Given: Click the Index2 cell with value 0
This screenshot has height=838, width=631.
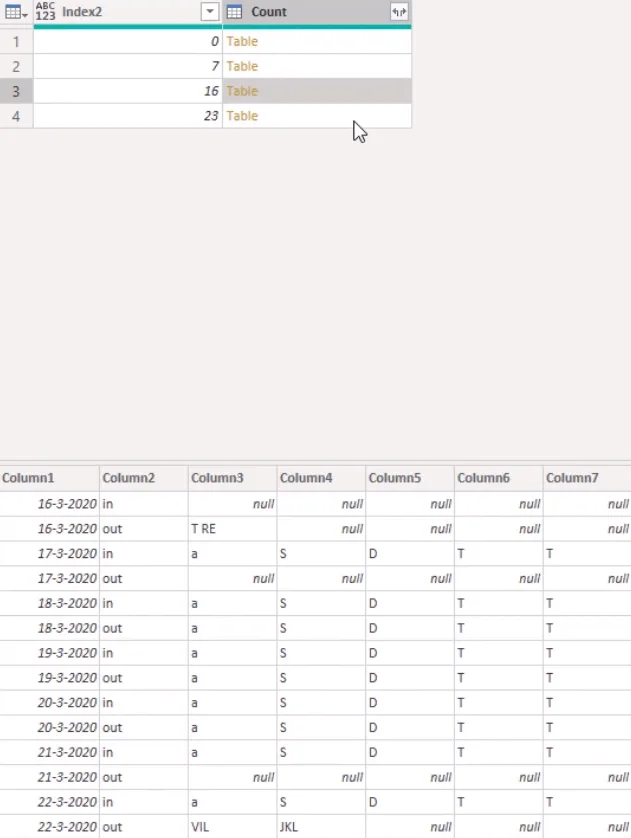Looking at the screenshot, I should pos(128,41).
